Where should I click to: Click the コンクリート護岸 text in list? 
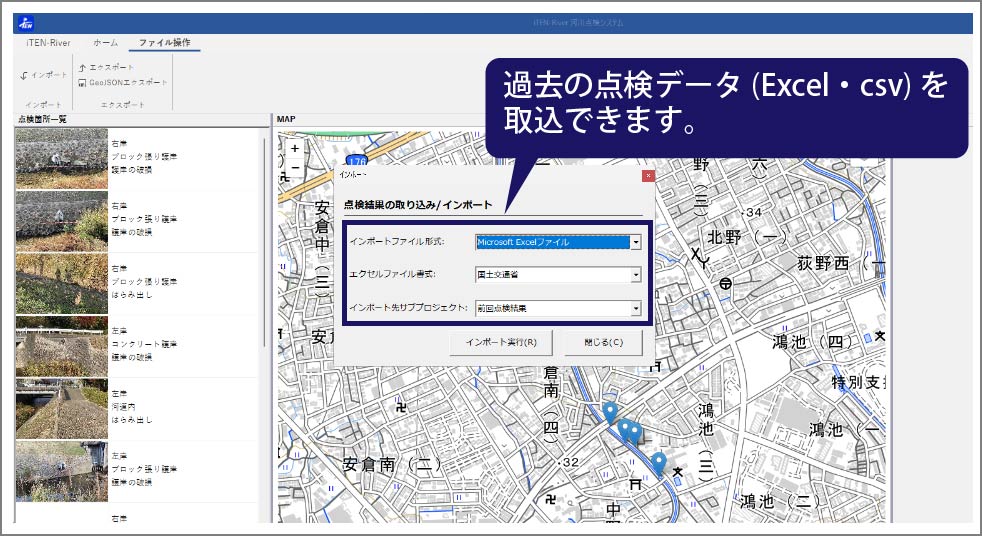coord(145,344)
